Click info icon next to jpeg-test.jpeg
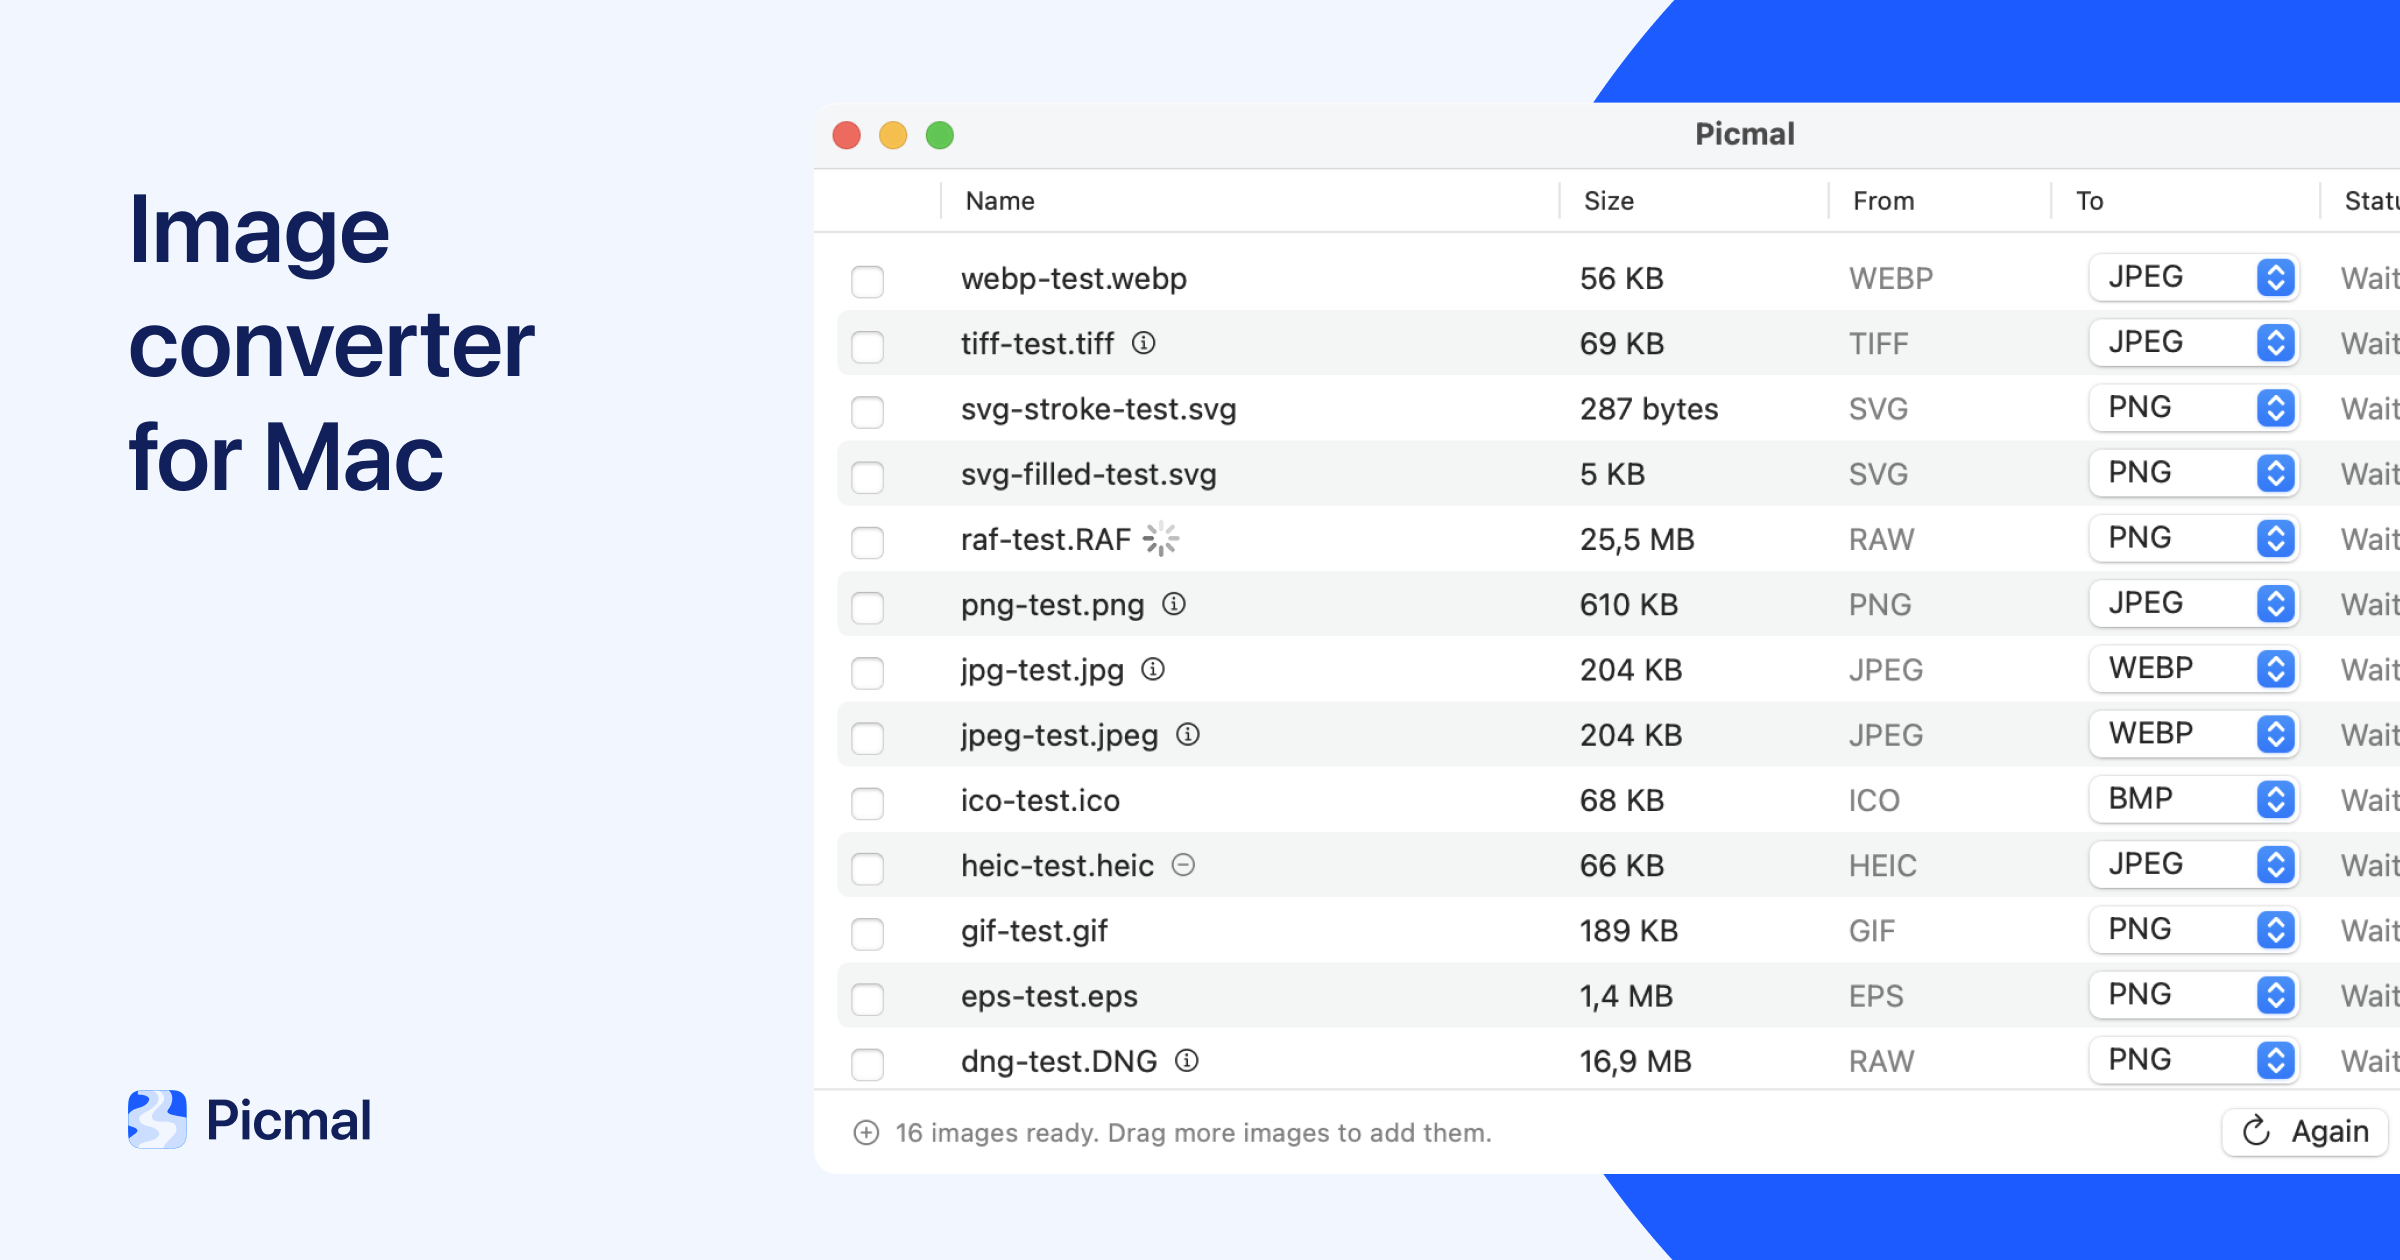This screenshot has width=2400, height=1260. tap(1188, 735)
